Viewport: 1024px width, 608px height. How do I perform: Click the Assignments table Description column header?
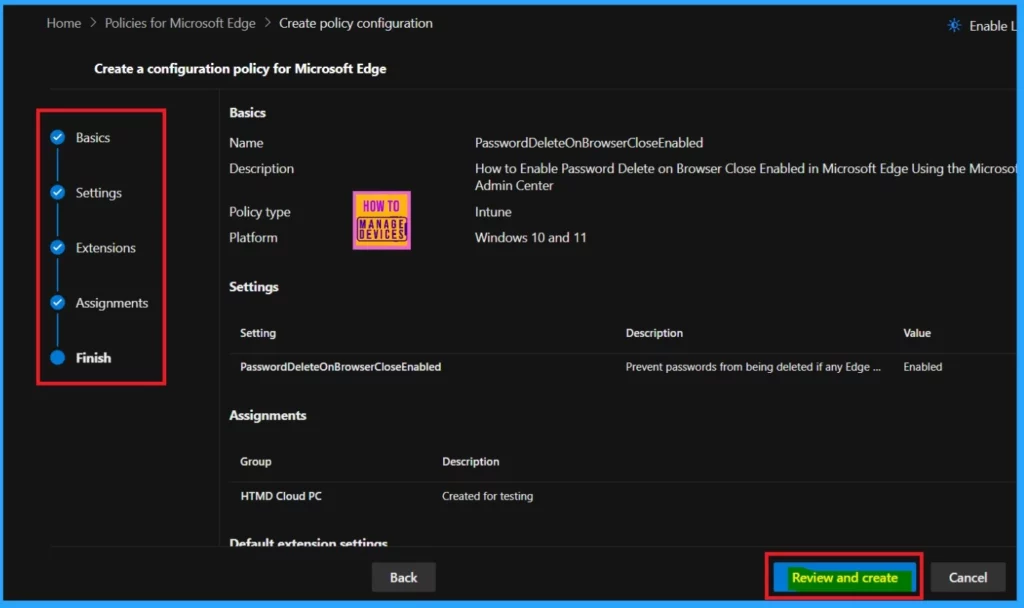point(470,462)
